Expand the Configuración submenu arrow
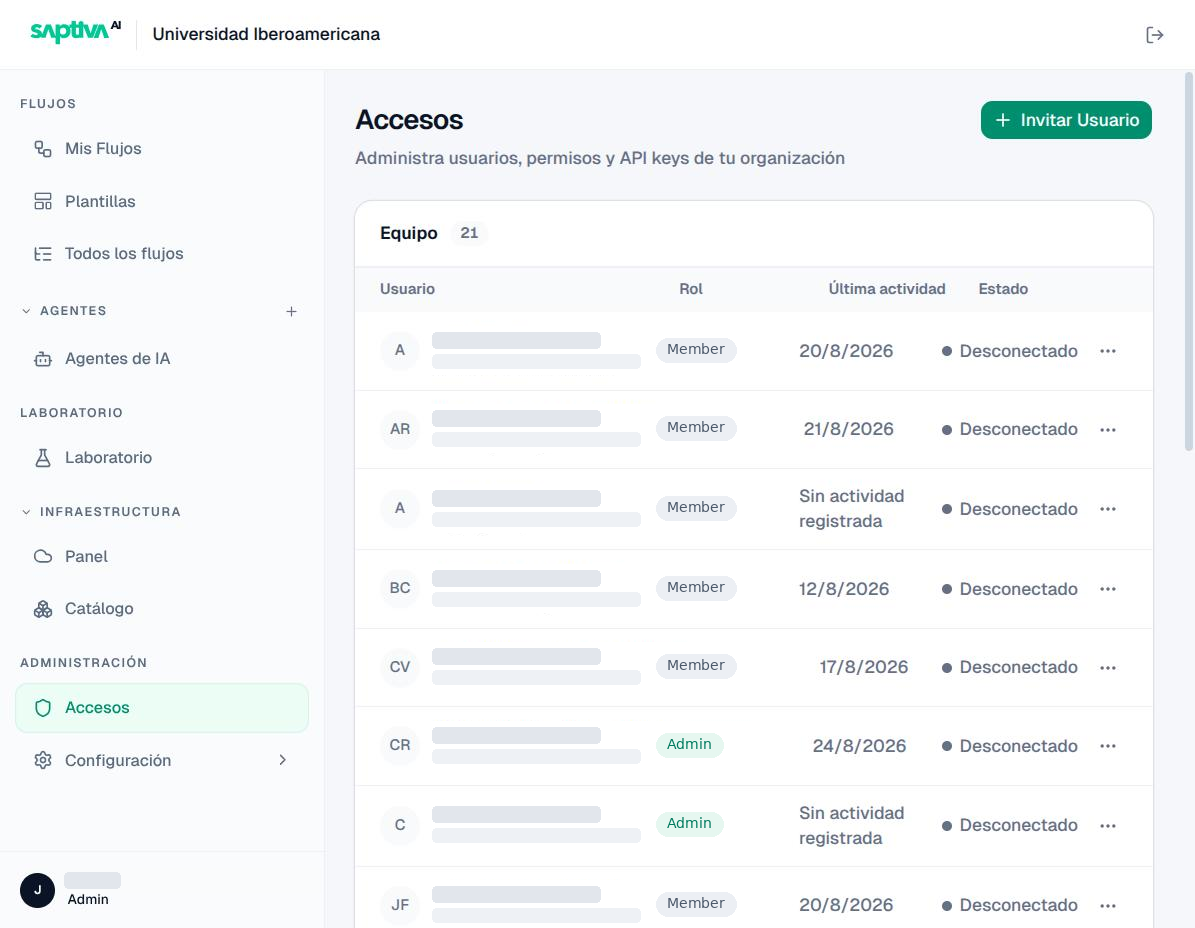The image size is (1195, 928). 283,760
